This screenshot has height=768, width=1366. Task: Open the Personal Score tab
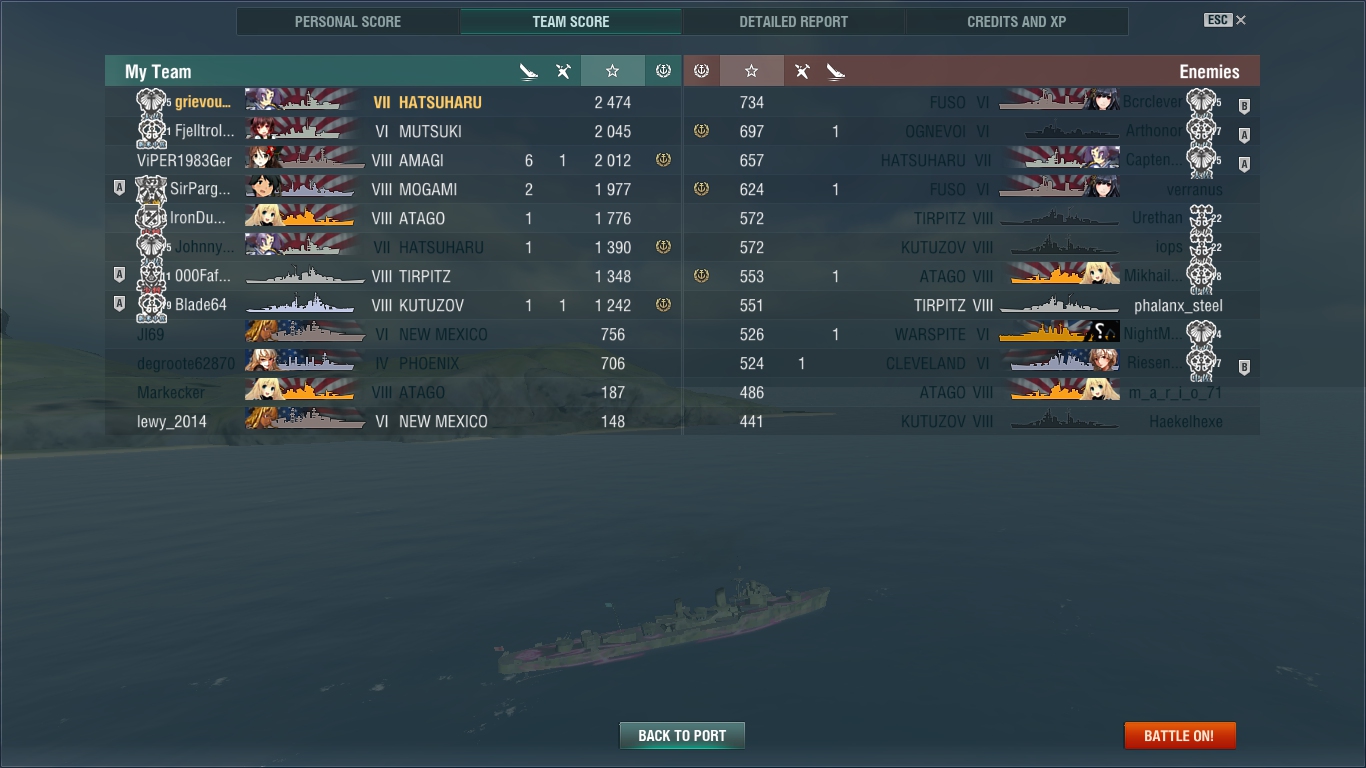[348, 21]
